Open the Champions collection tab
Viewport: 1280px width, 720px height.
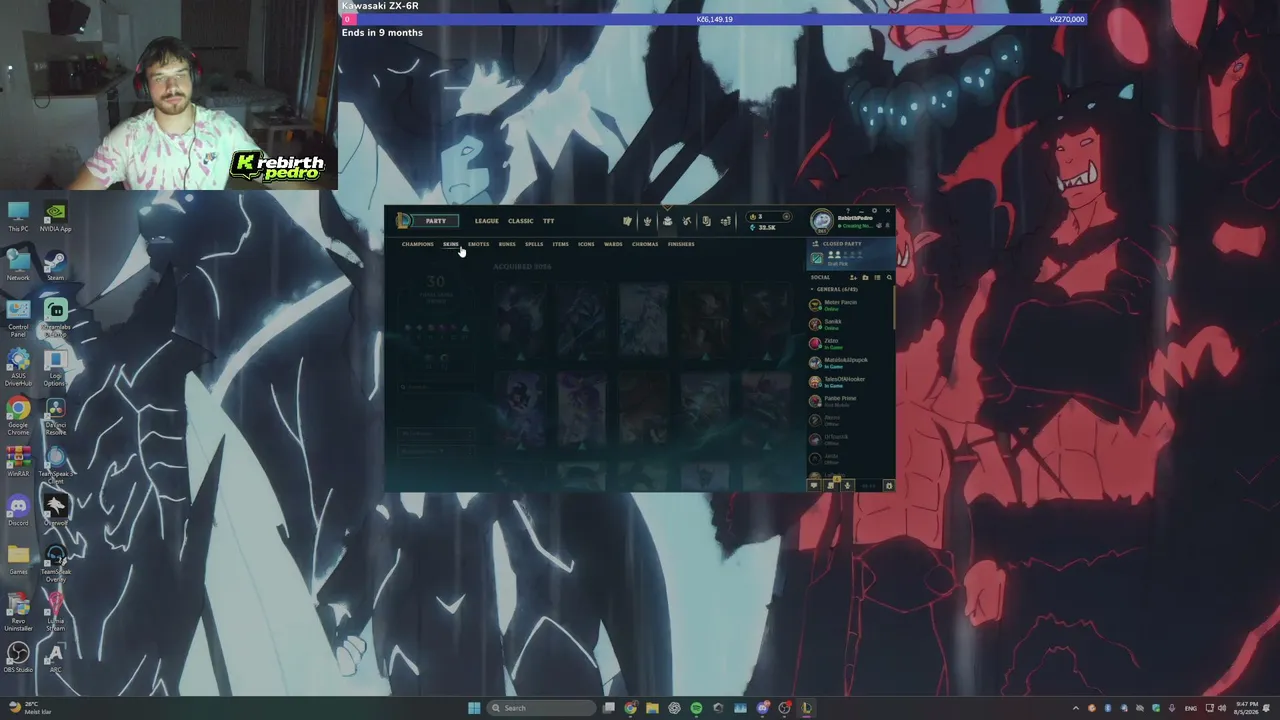point(418,244)
